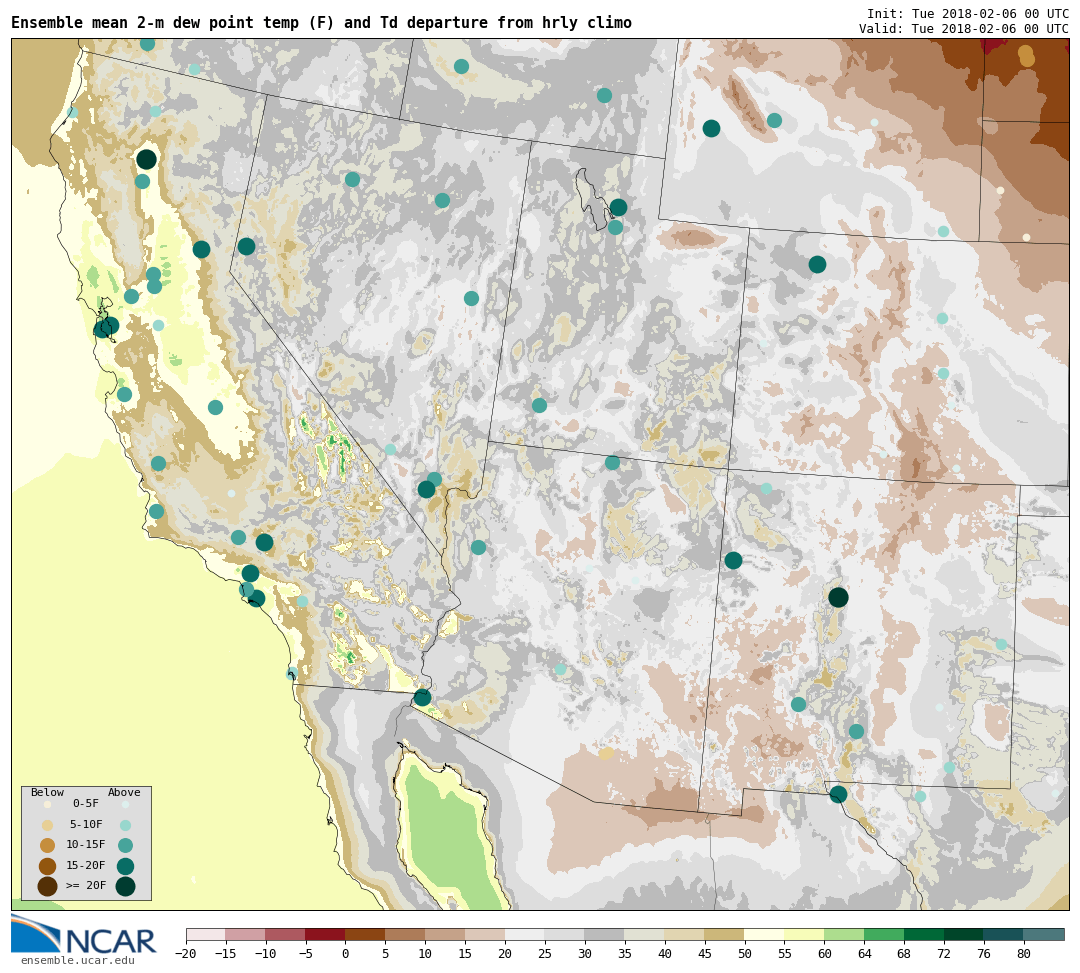Click the 'Above' legend column heading
The height and width of the screenshot is (973, 1080).
(124, 793)
